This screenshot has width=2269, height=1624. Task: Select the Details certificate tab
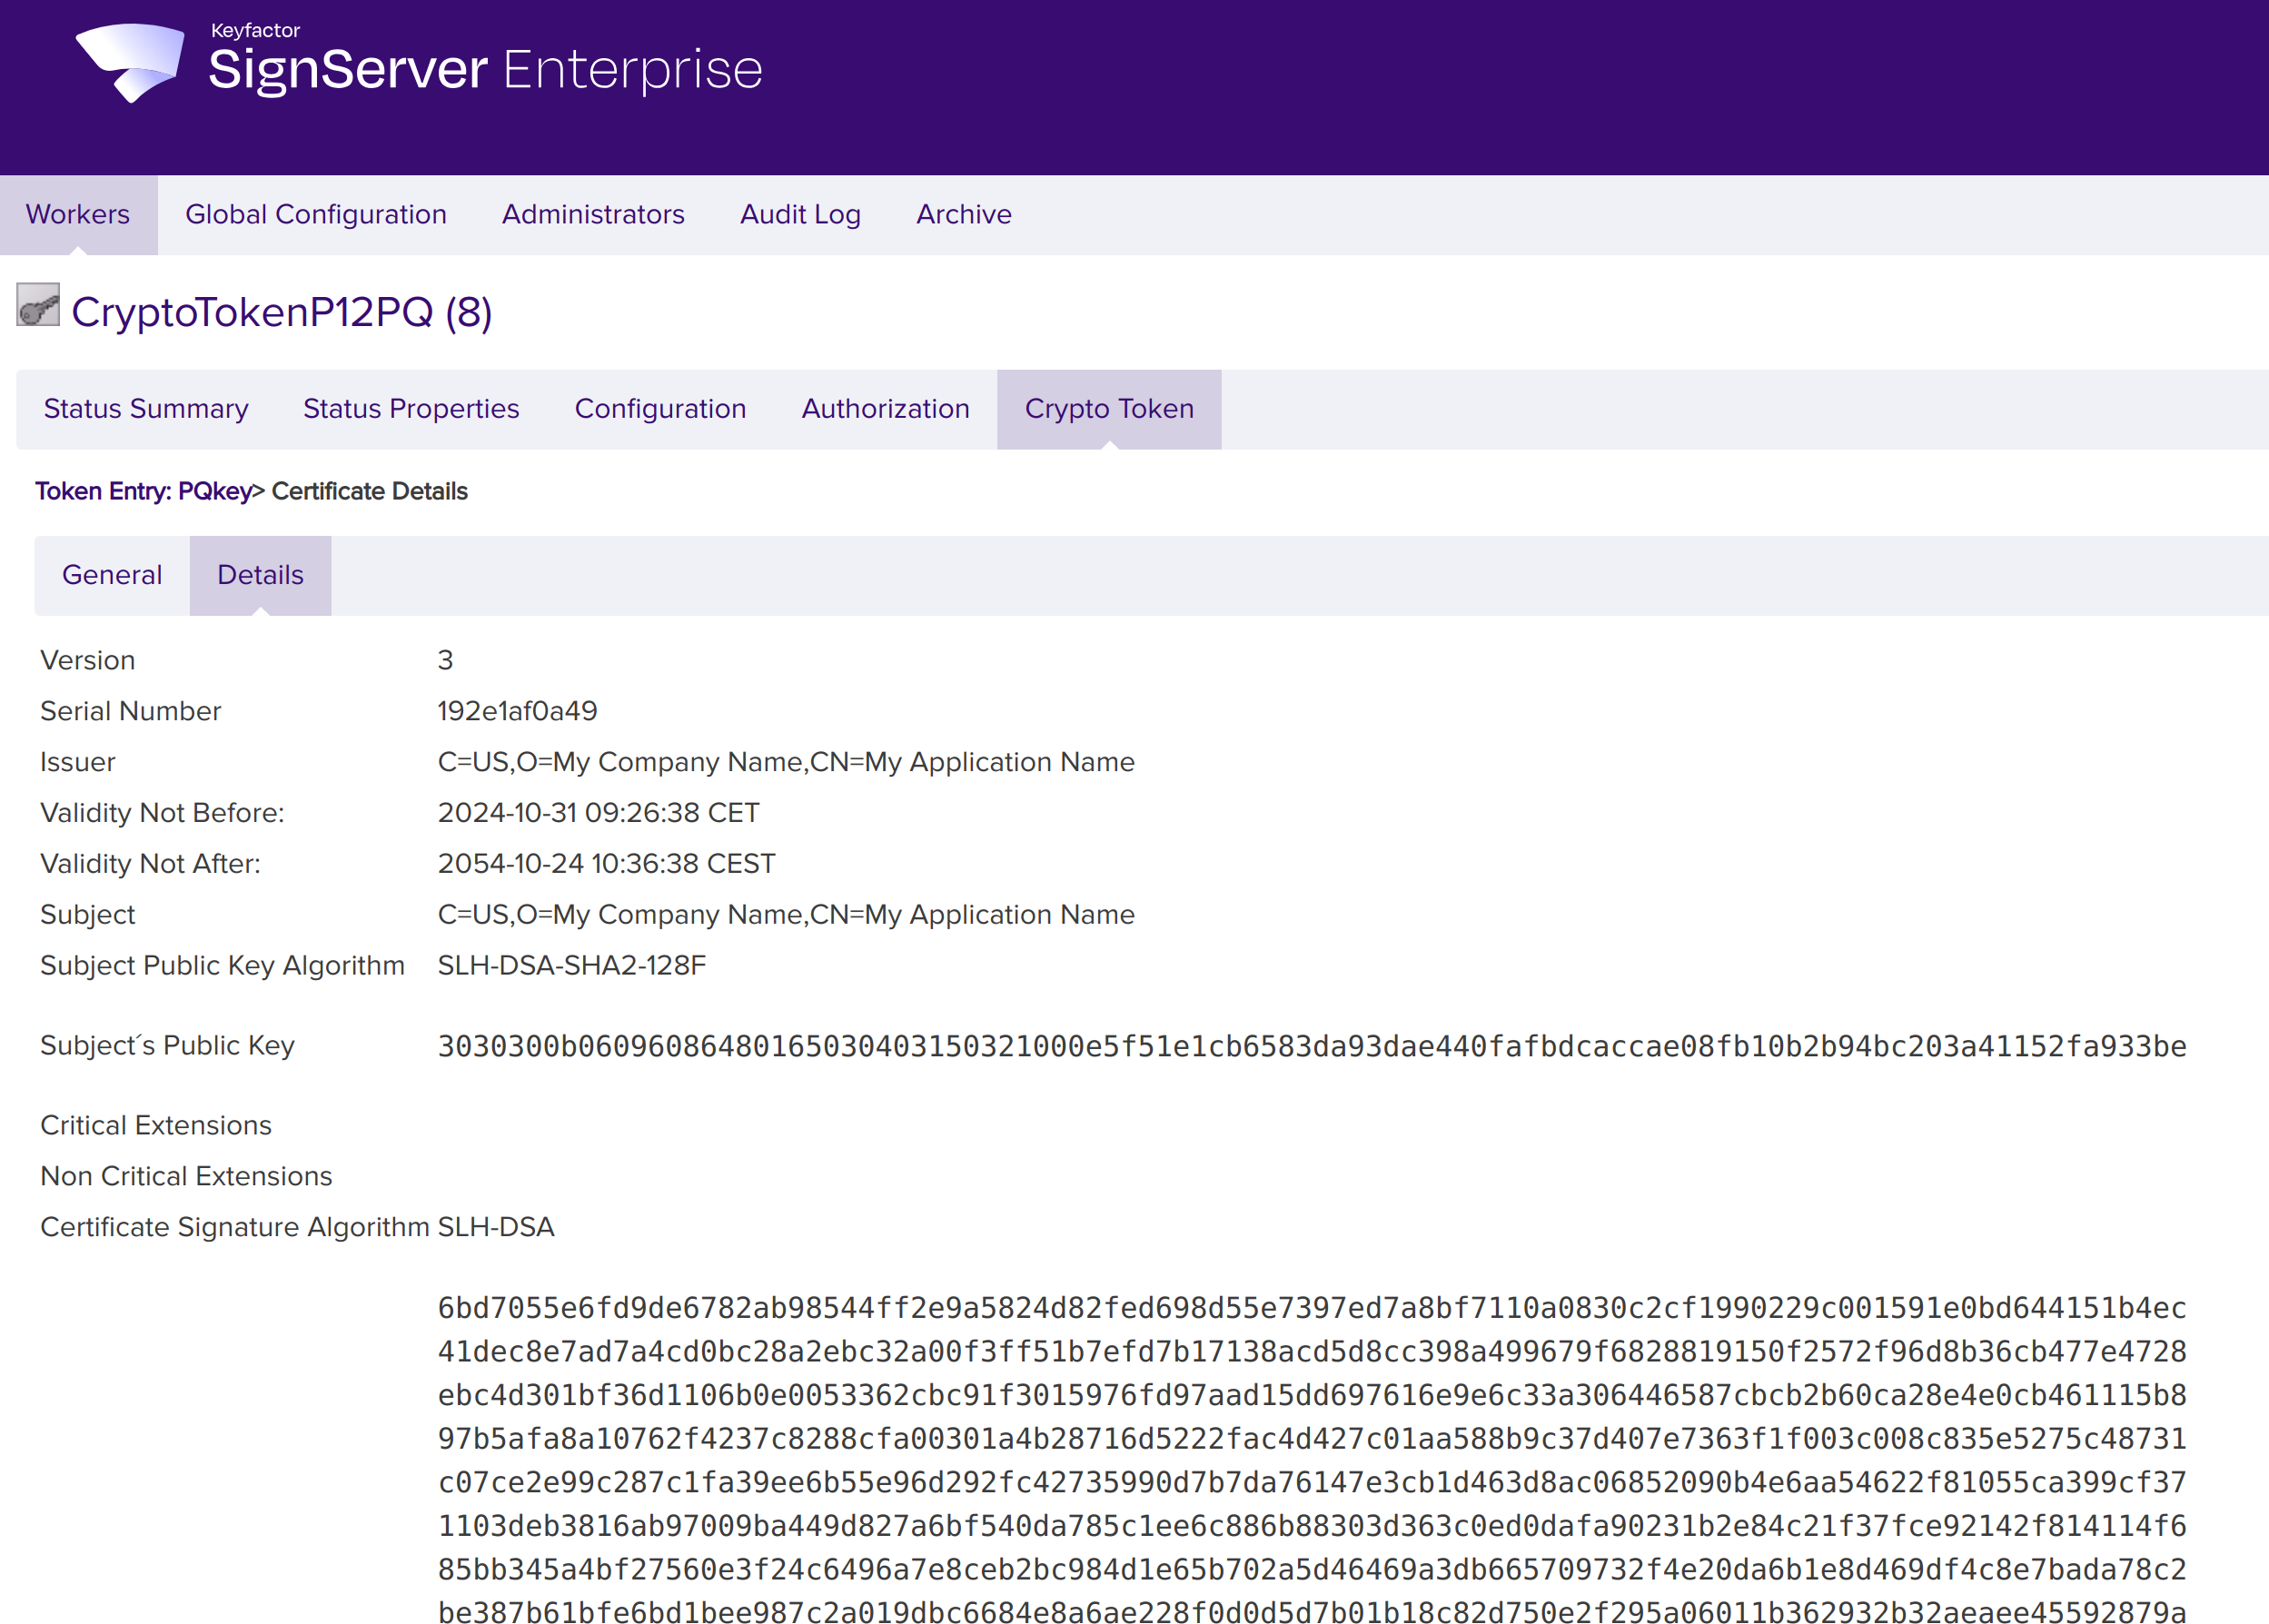pos(259,575)
